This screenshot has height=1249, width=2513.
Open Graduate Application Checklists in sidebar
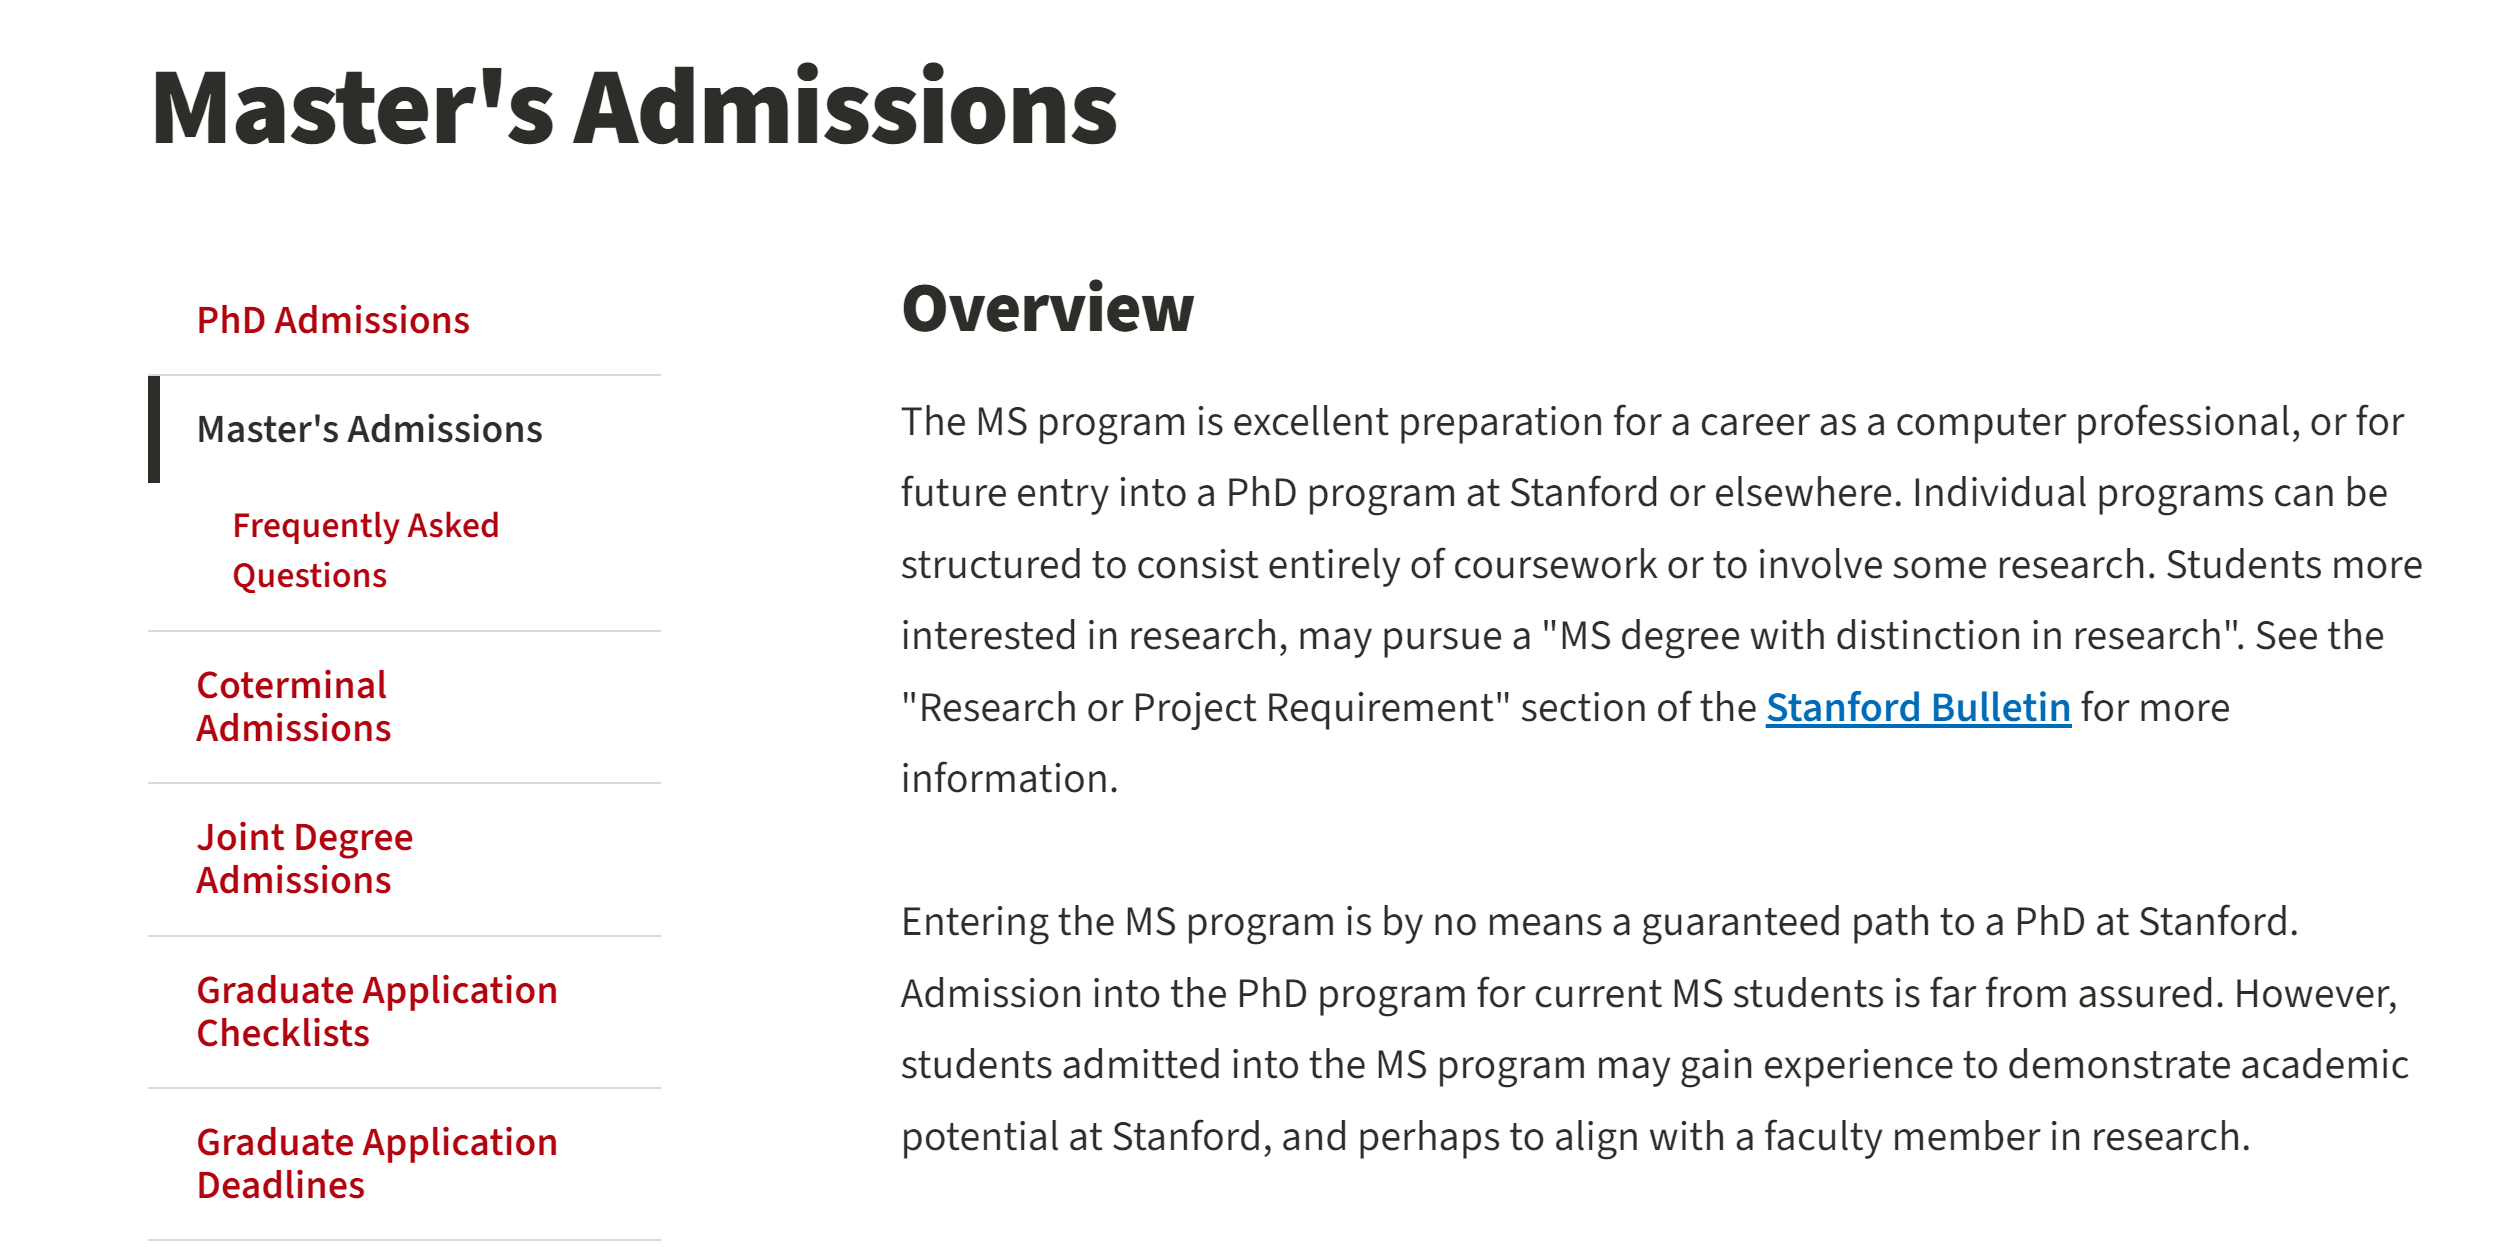tap(376, 1011)
